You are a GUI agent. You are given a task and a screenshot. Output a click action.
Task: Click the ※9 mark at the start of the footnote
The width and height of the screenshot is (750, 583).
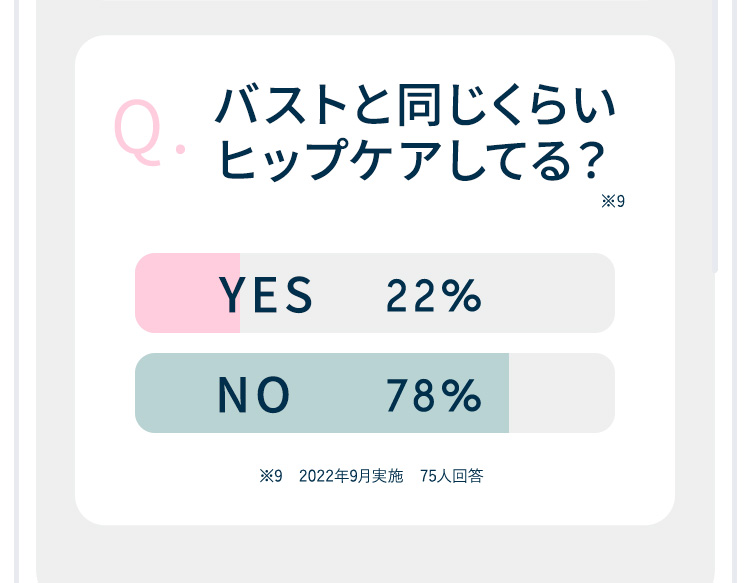coord(271,476)
